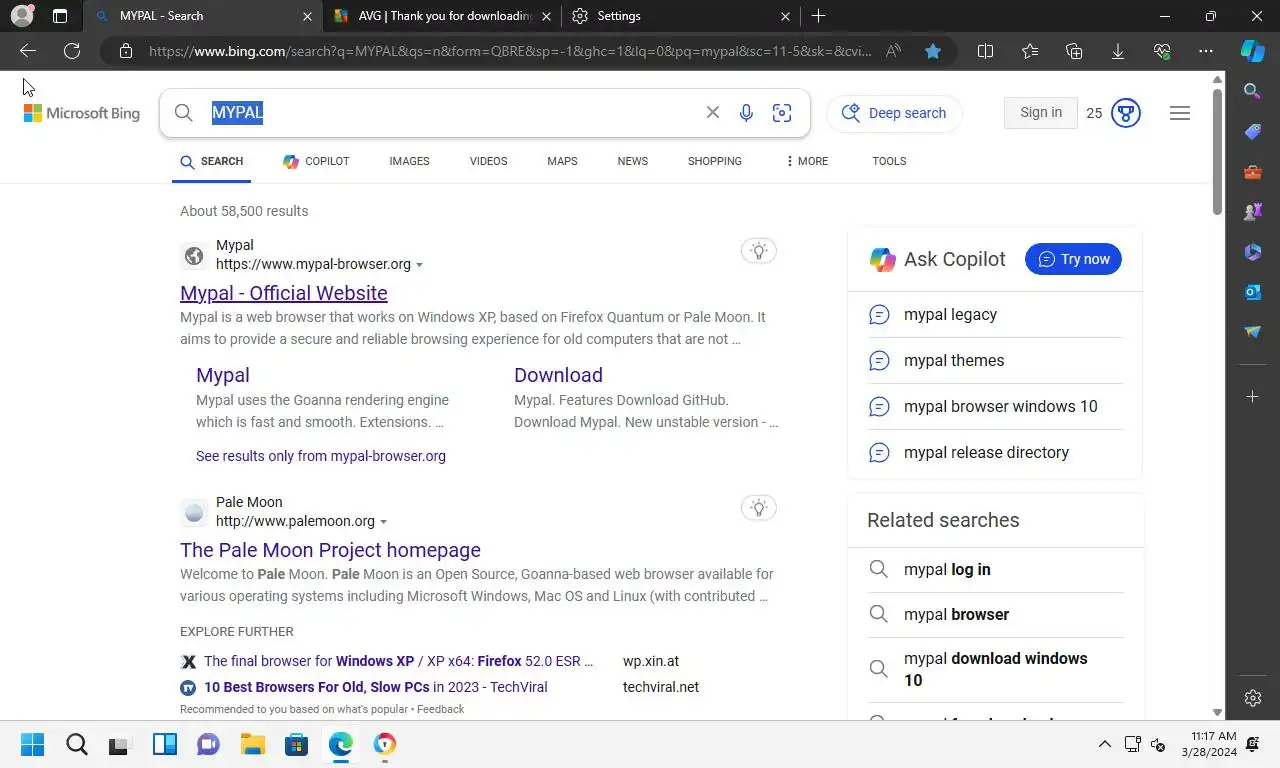This screenshot has width=1280, height=768.
Task: Open sidebar settings gear
Action: pos(1253,698)
